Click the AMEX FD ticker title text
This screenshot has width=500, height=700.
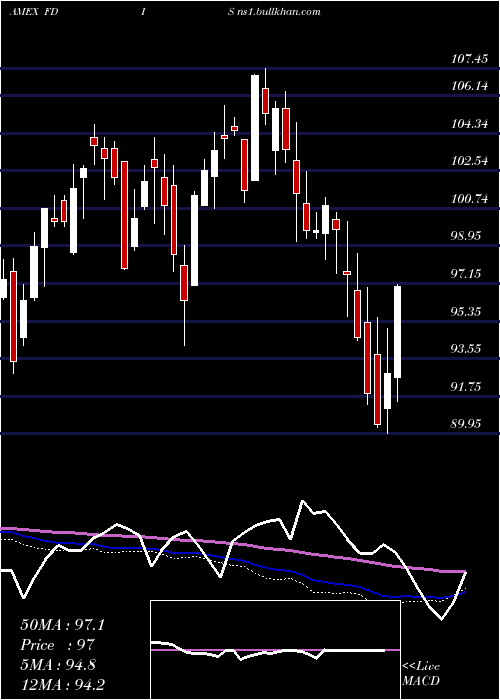tap(34, 12)
